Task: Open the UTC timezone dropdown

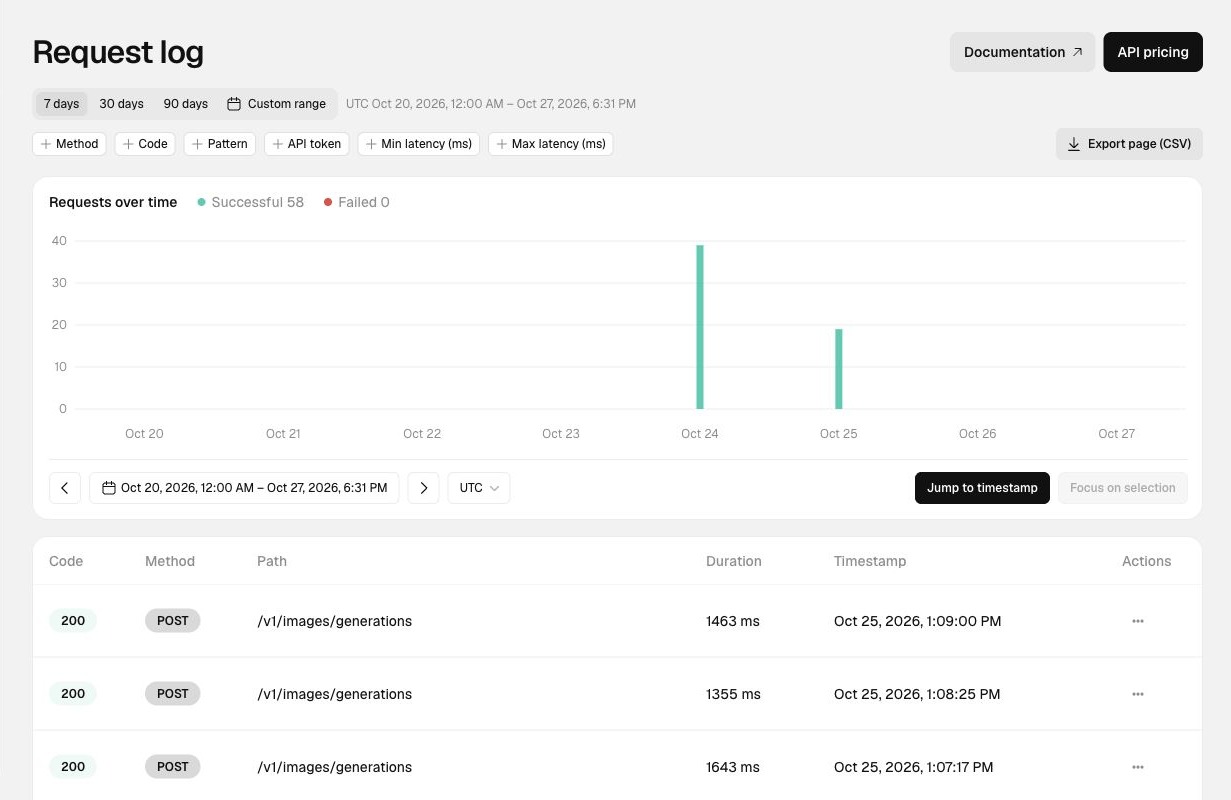Action: click(479, 488)
